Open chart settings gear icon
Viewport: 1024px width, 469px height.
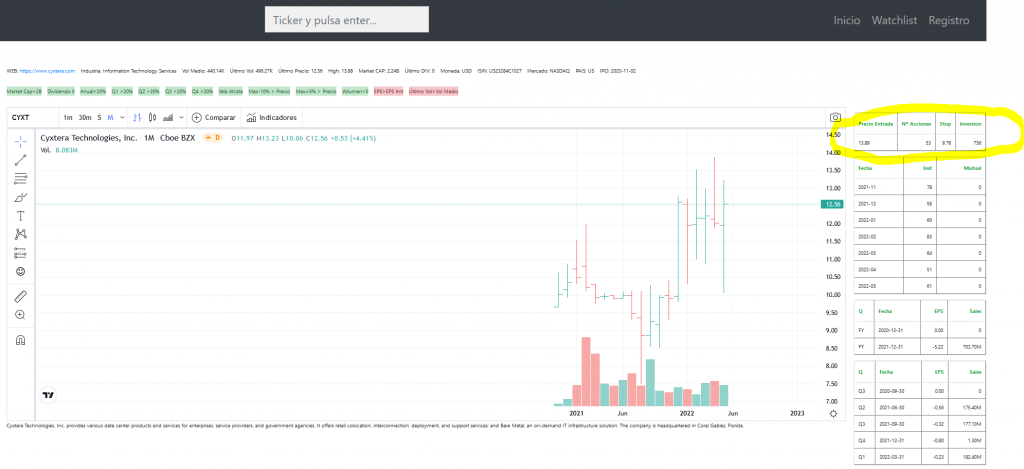coord(834,412)
